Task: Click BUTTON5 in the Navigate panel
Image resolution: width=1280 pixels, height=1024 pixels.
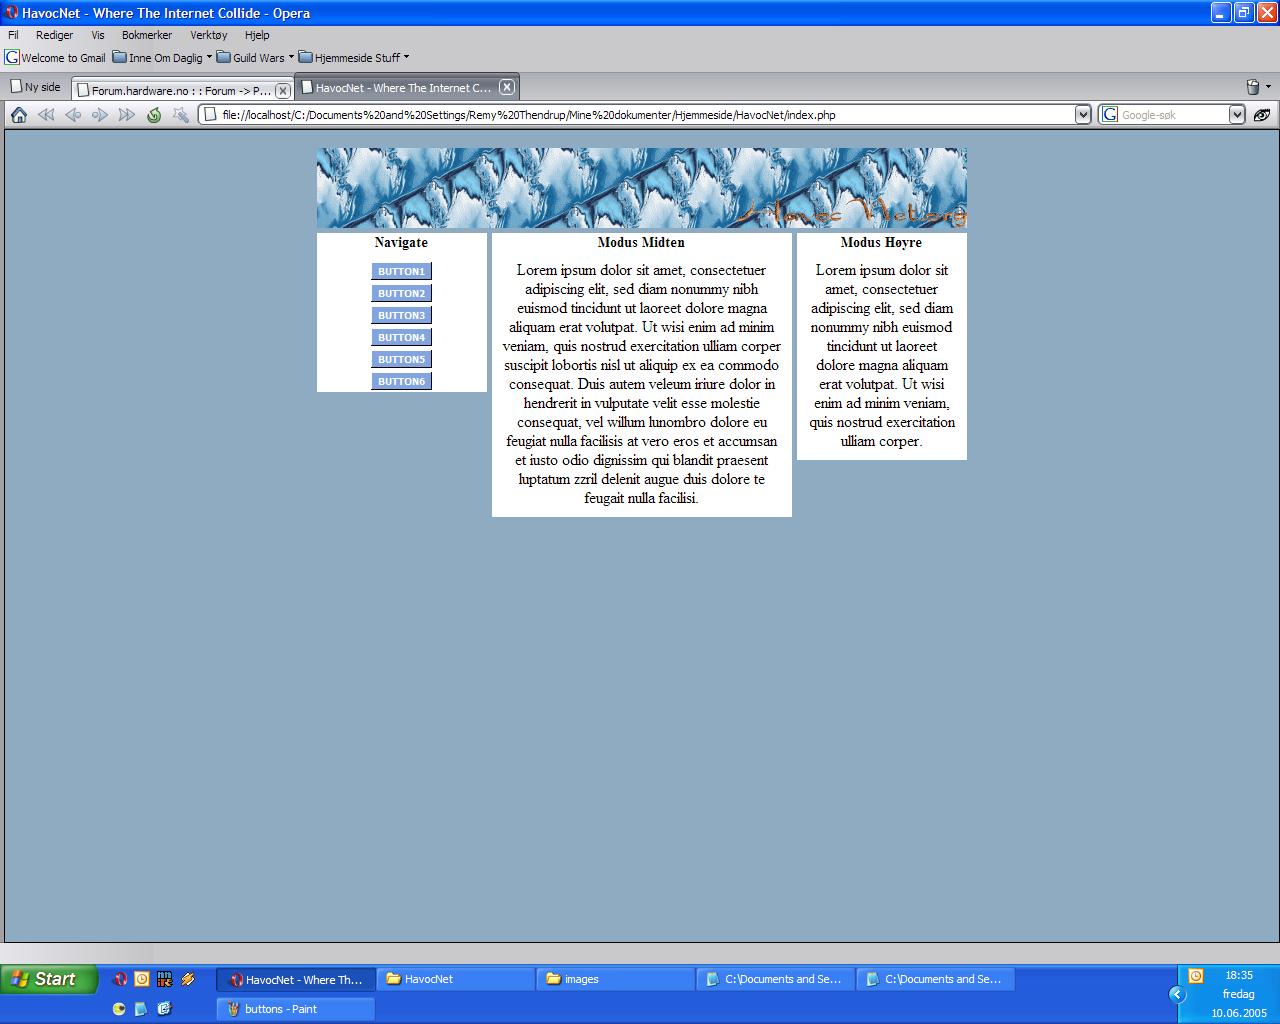Action: click(x=402, y=359)
